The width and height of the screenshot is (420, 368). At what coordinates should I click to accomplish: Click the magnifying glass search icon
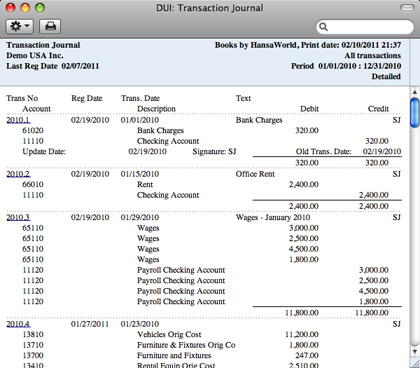(x=323, y=27)
